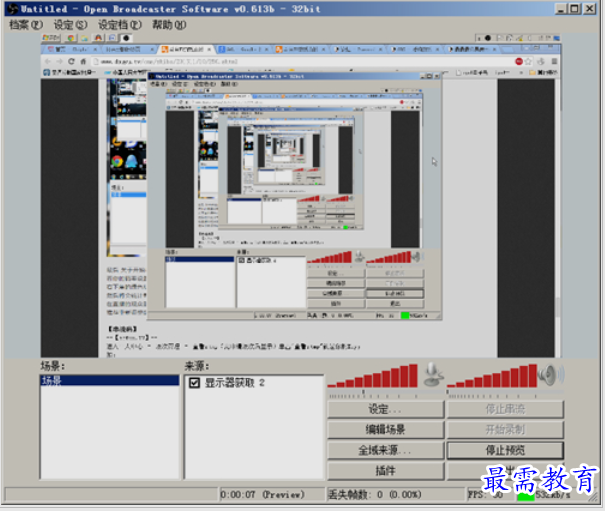Adjust the desktop audio volume slider
The height and width of the screenshot is (511, 605).
pyautogui.click(x=505, y=394)
